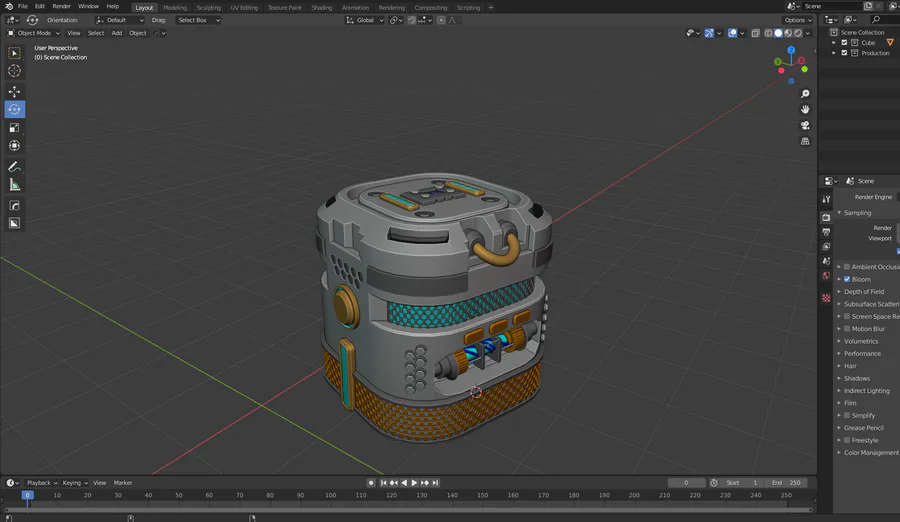Screen dimensions: 900x522
Task: Toggle snapping magnet icon
Action: (412, 20)
